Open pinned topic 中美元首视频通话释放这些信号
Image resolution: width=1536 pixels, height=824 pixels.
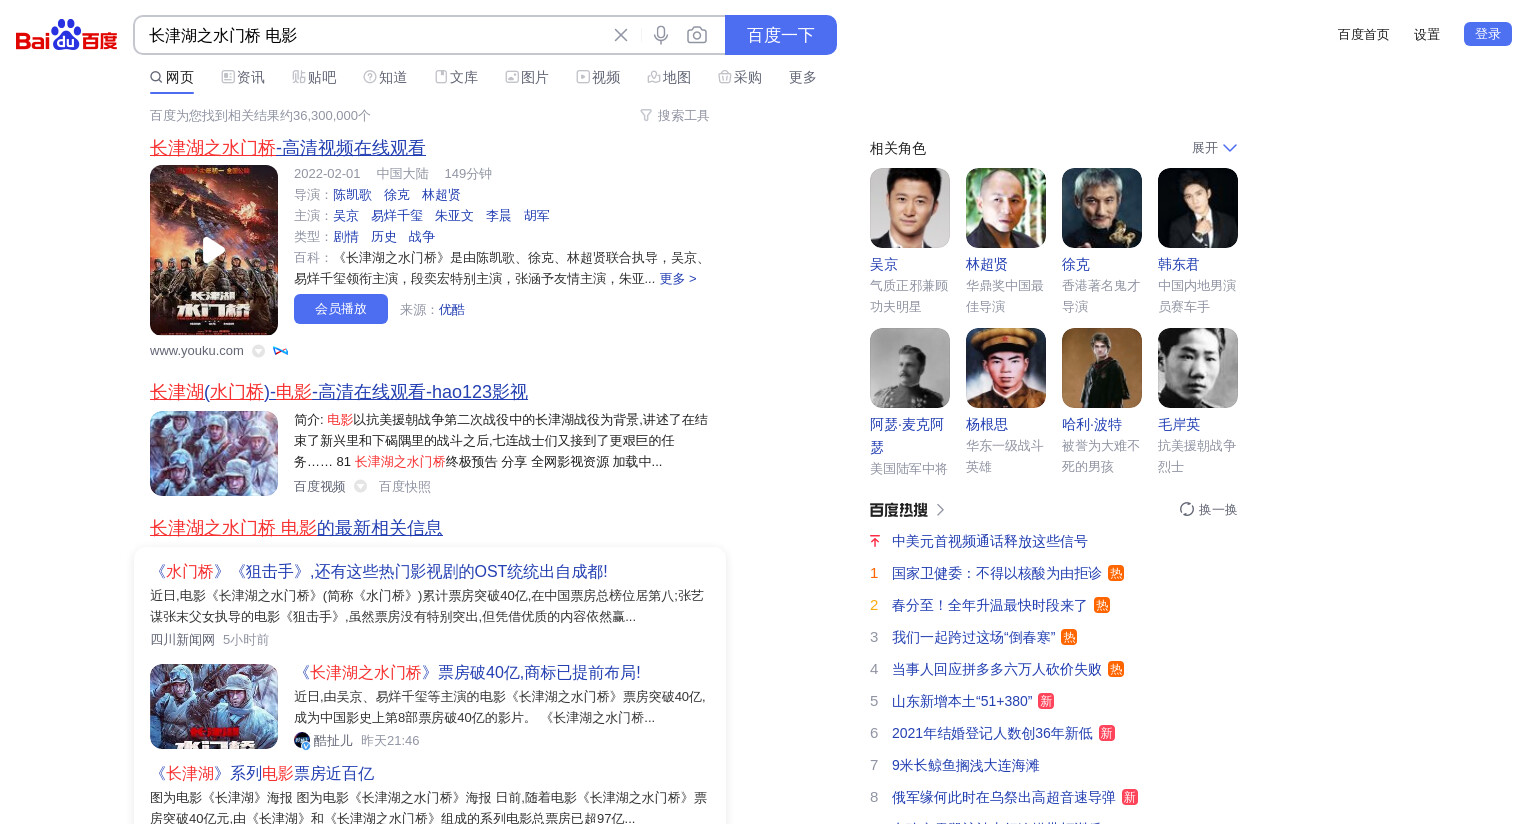point(990,541)
